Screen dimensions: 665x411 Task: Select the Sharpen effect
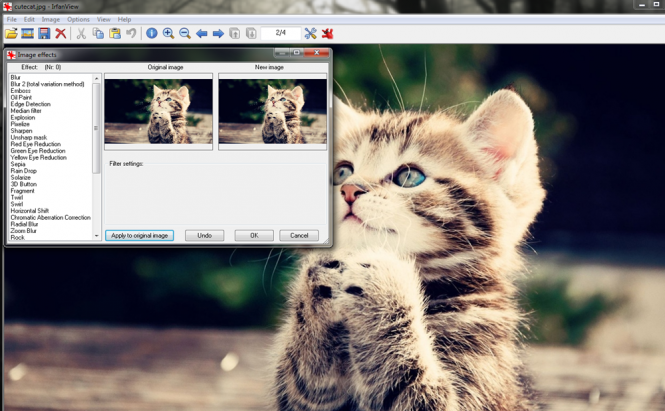click(21, 131)
